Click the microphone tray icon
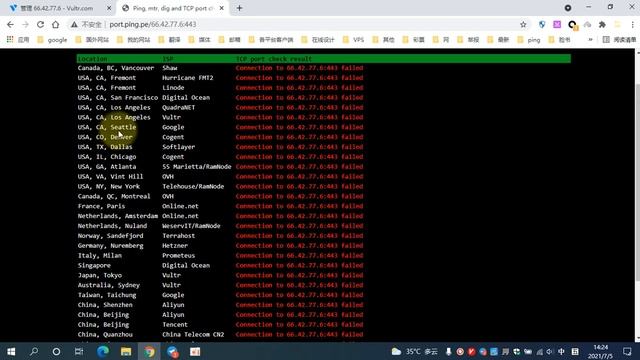The image size is (640, 360). pyautogui.click(x=448, y=351)
